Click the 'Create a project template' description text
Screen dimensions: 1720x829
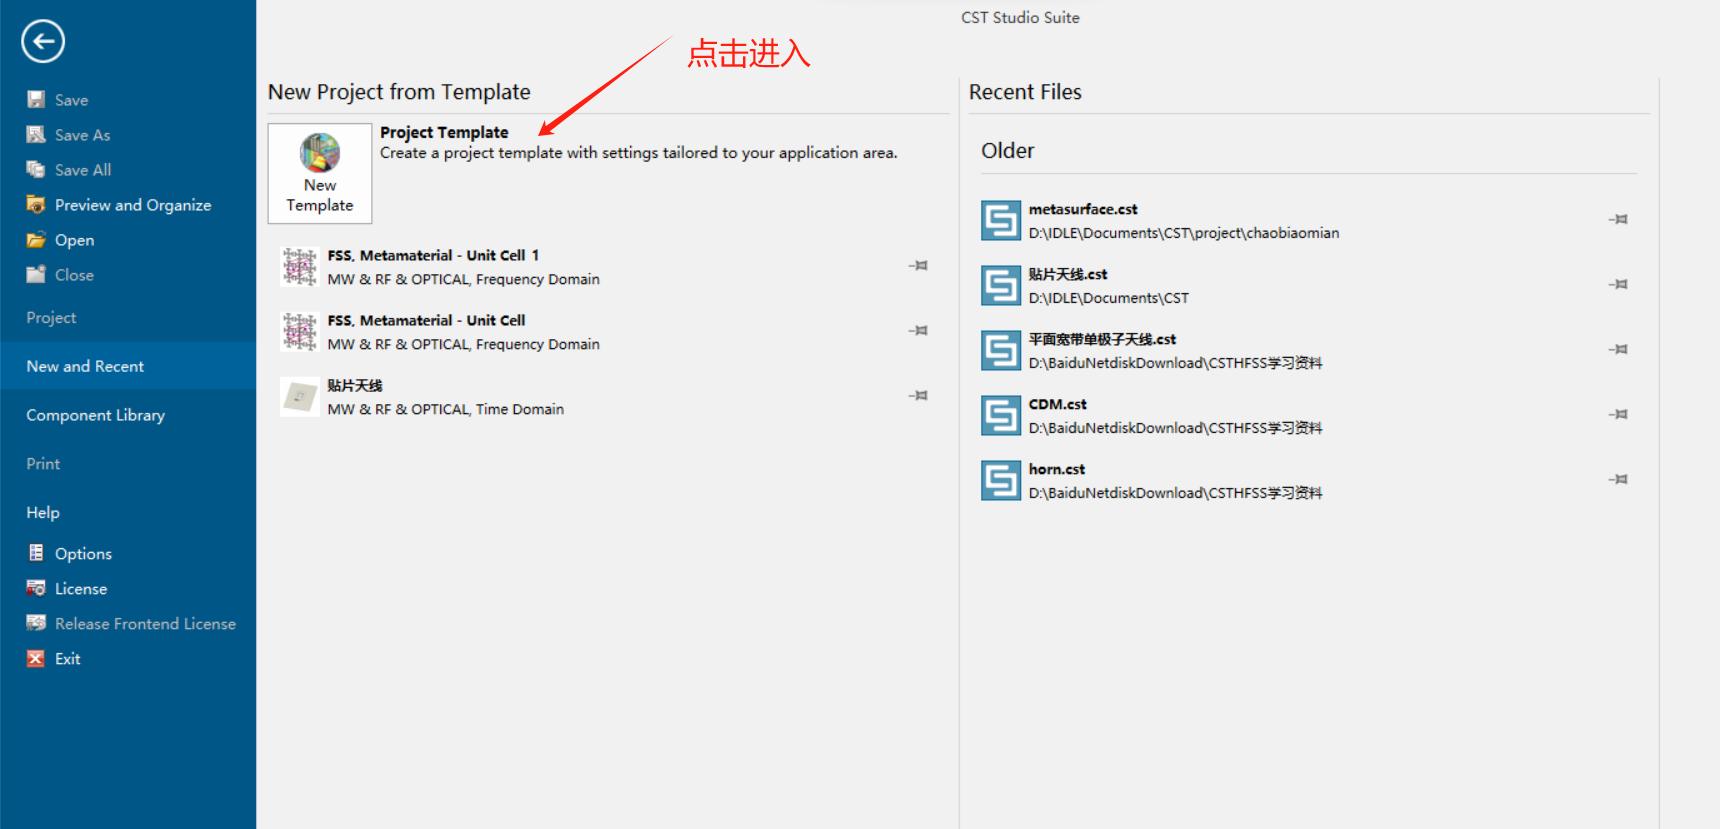pos(639,153)
